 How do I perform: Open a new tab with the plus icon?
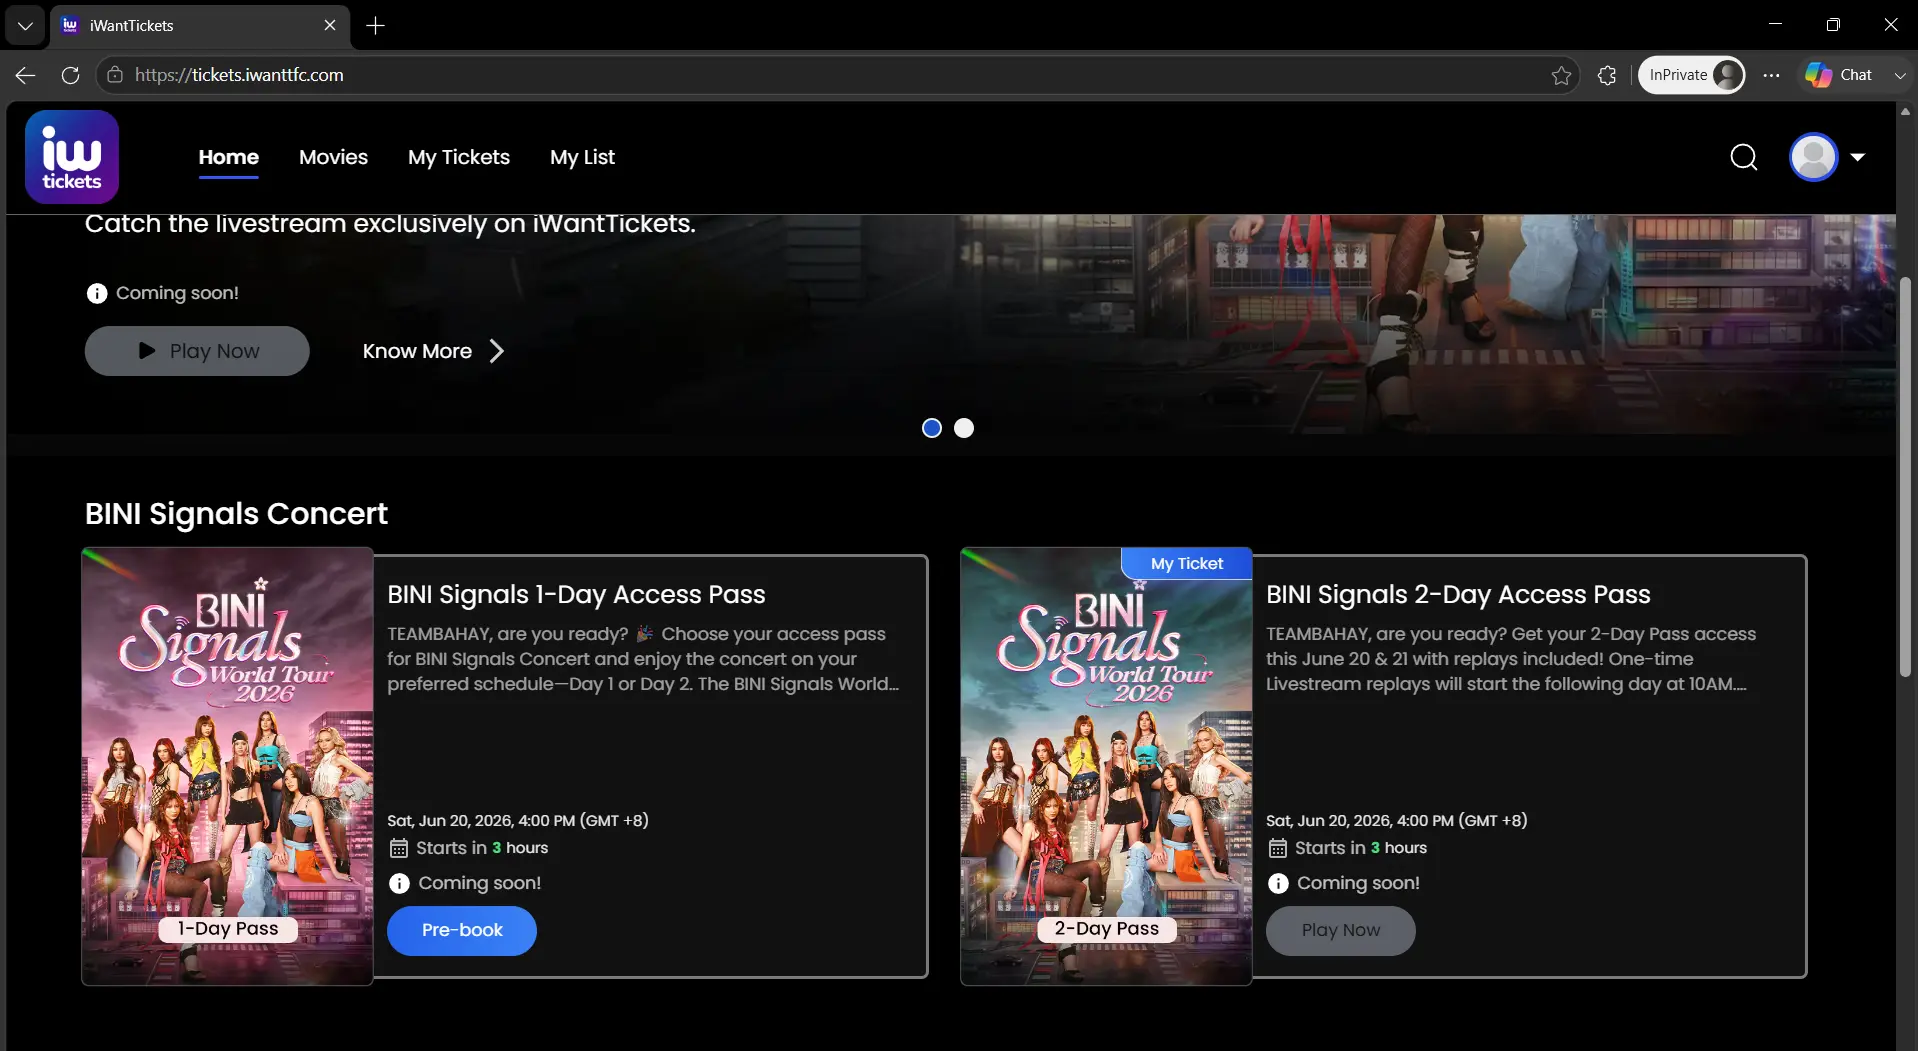point(376,25)
